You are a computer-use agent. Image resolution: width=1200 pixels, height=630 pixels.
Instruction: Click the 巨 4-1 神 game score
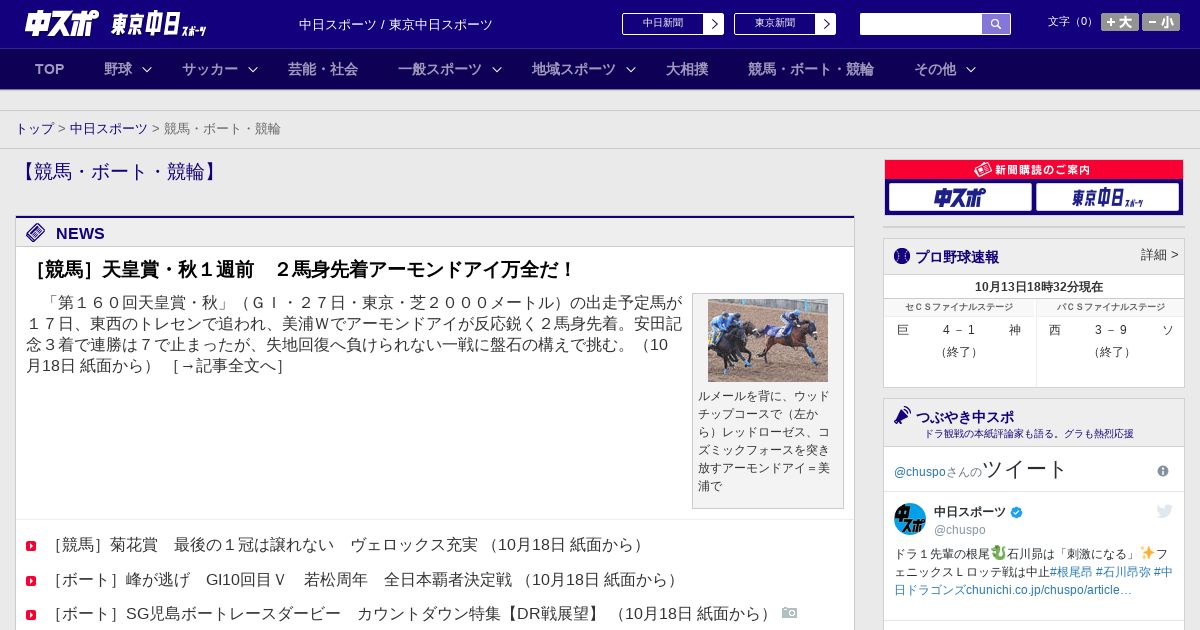[959, 330]
